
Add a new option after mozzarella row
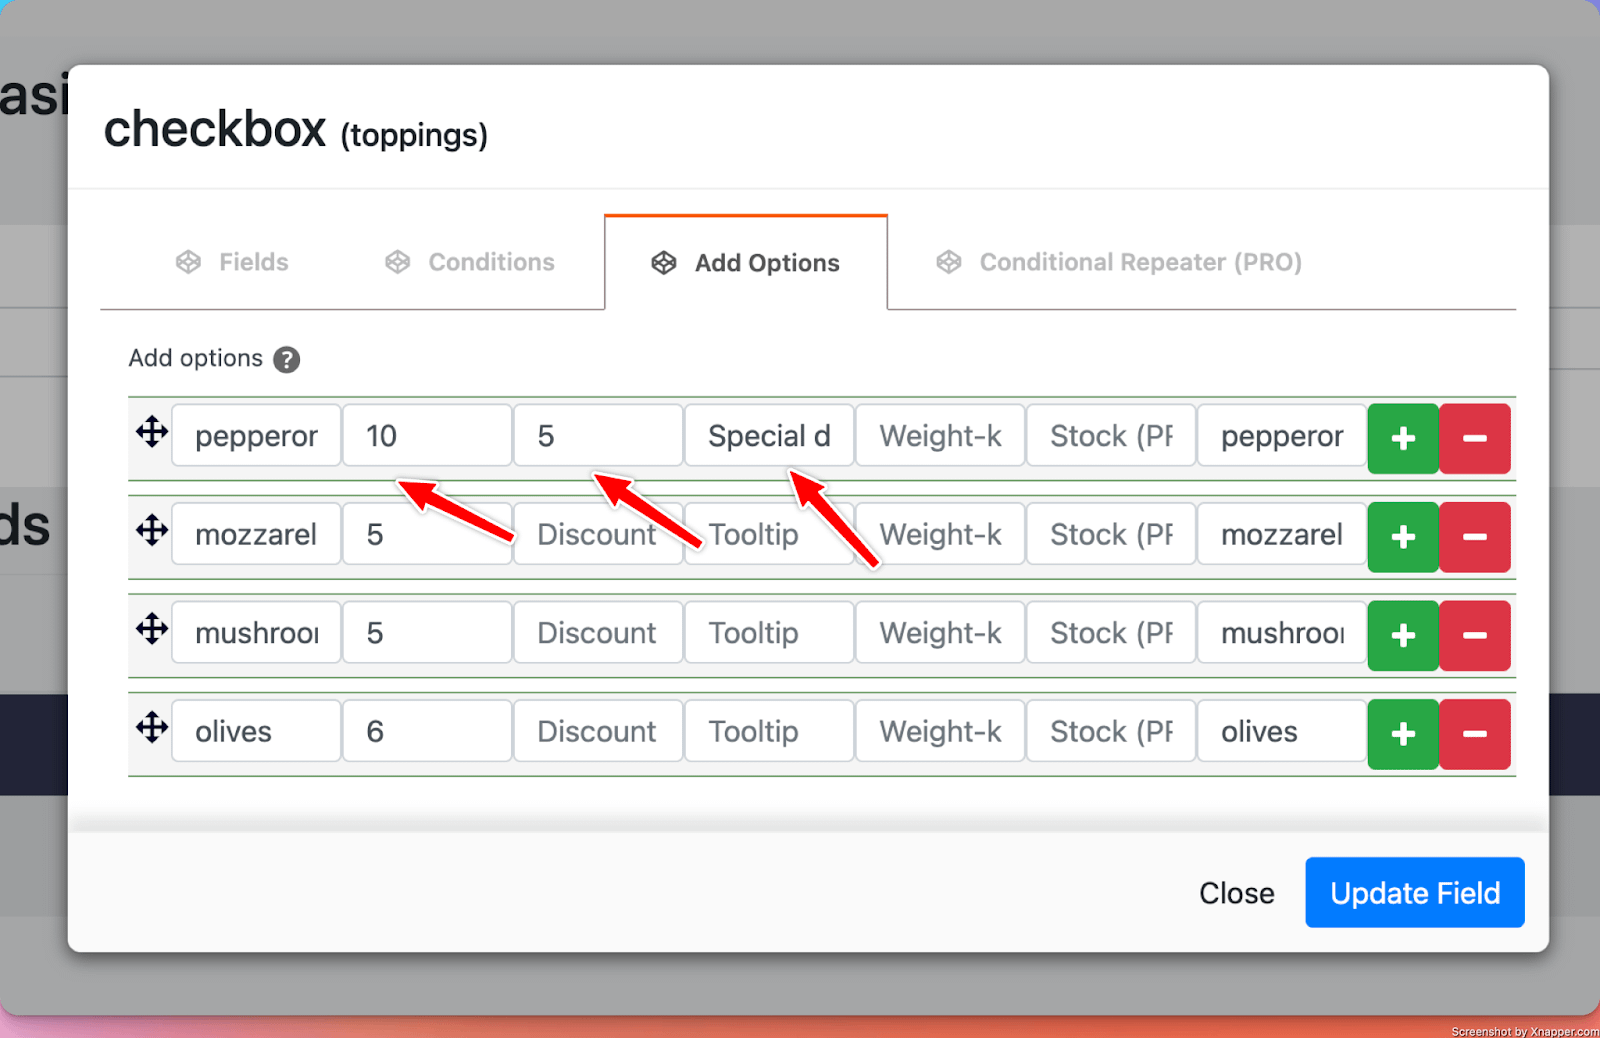pyautogui.click(x=1402, y=537)
